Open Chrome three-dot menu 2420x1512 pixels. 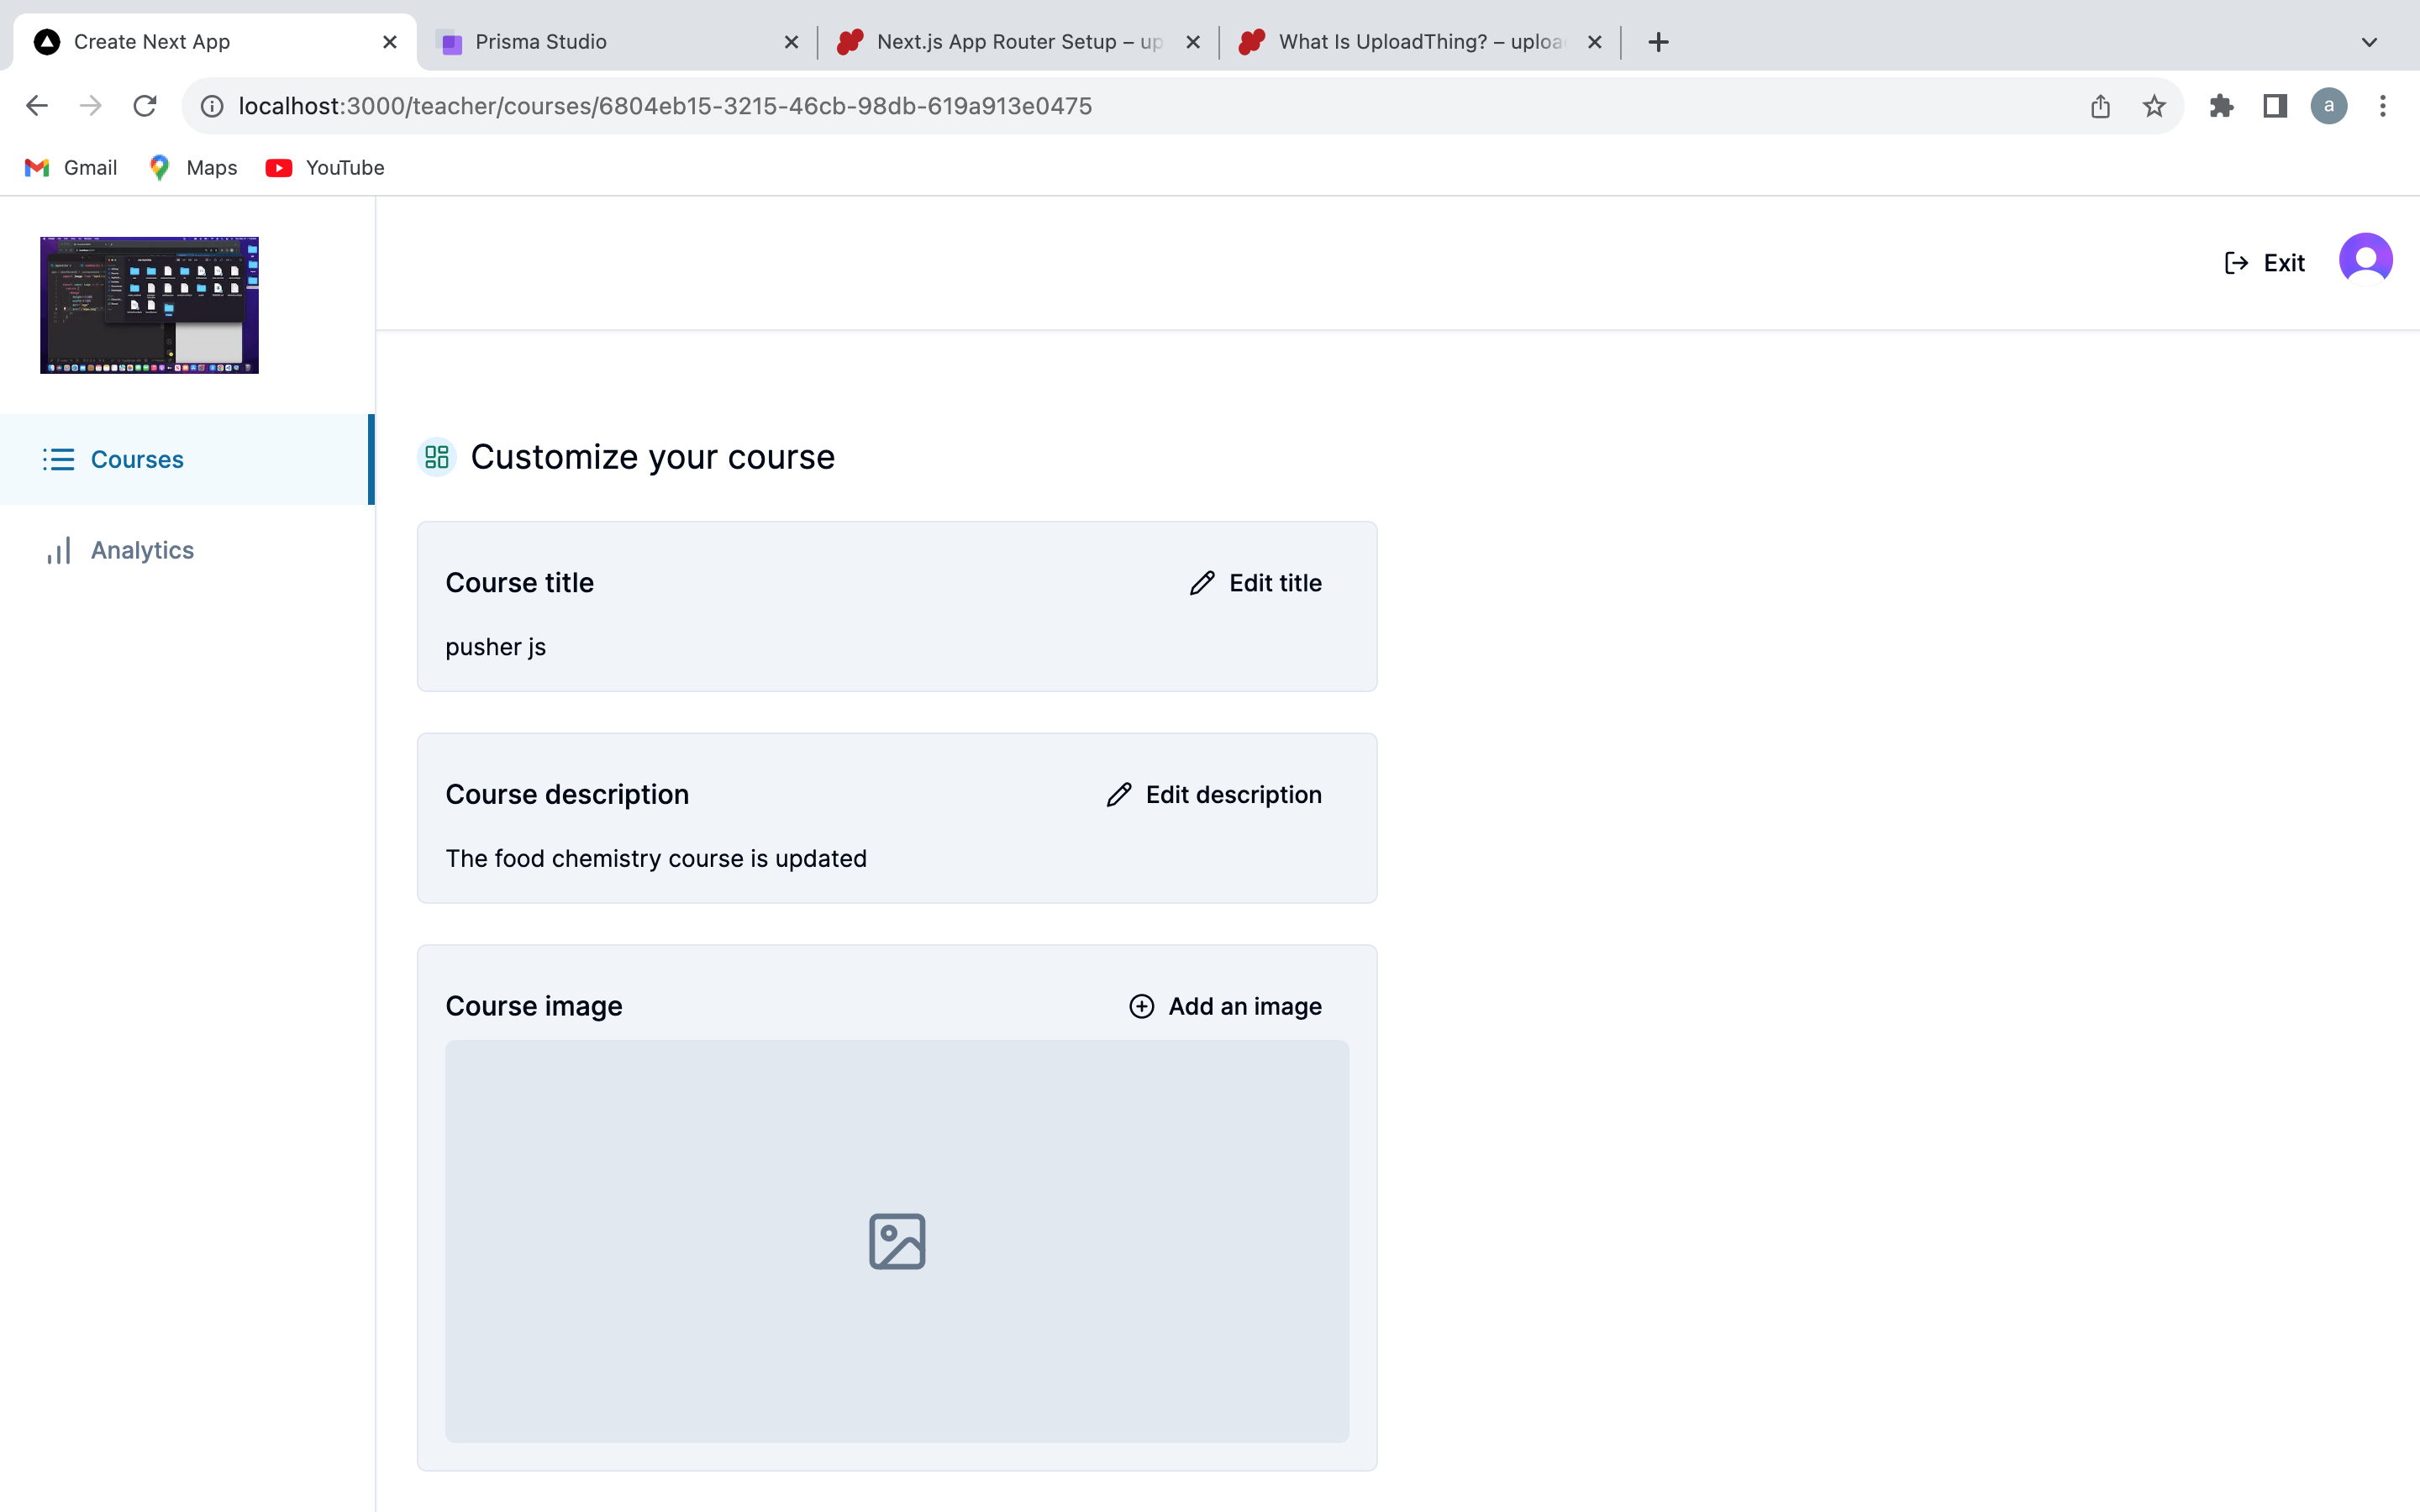[2383, 106]
